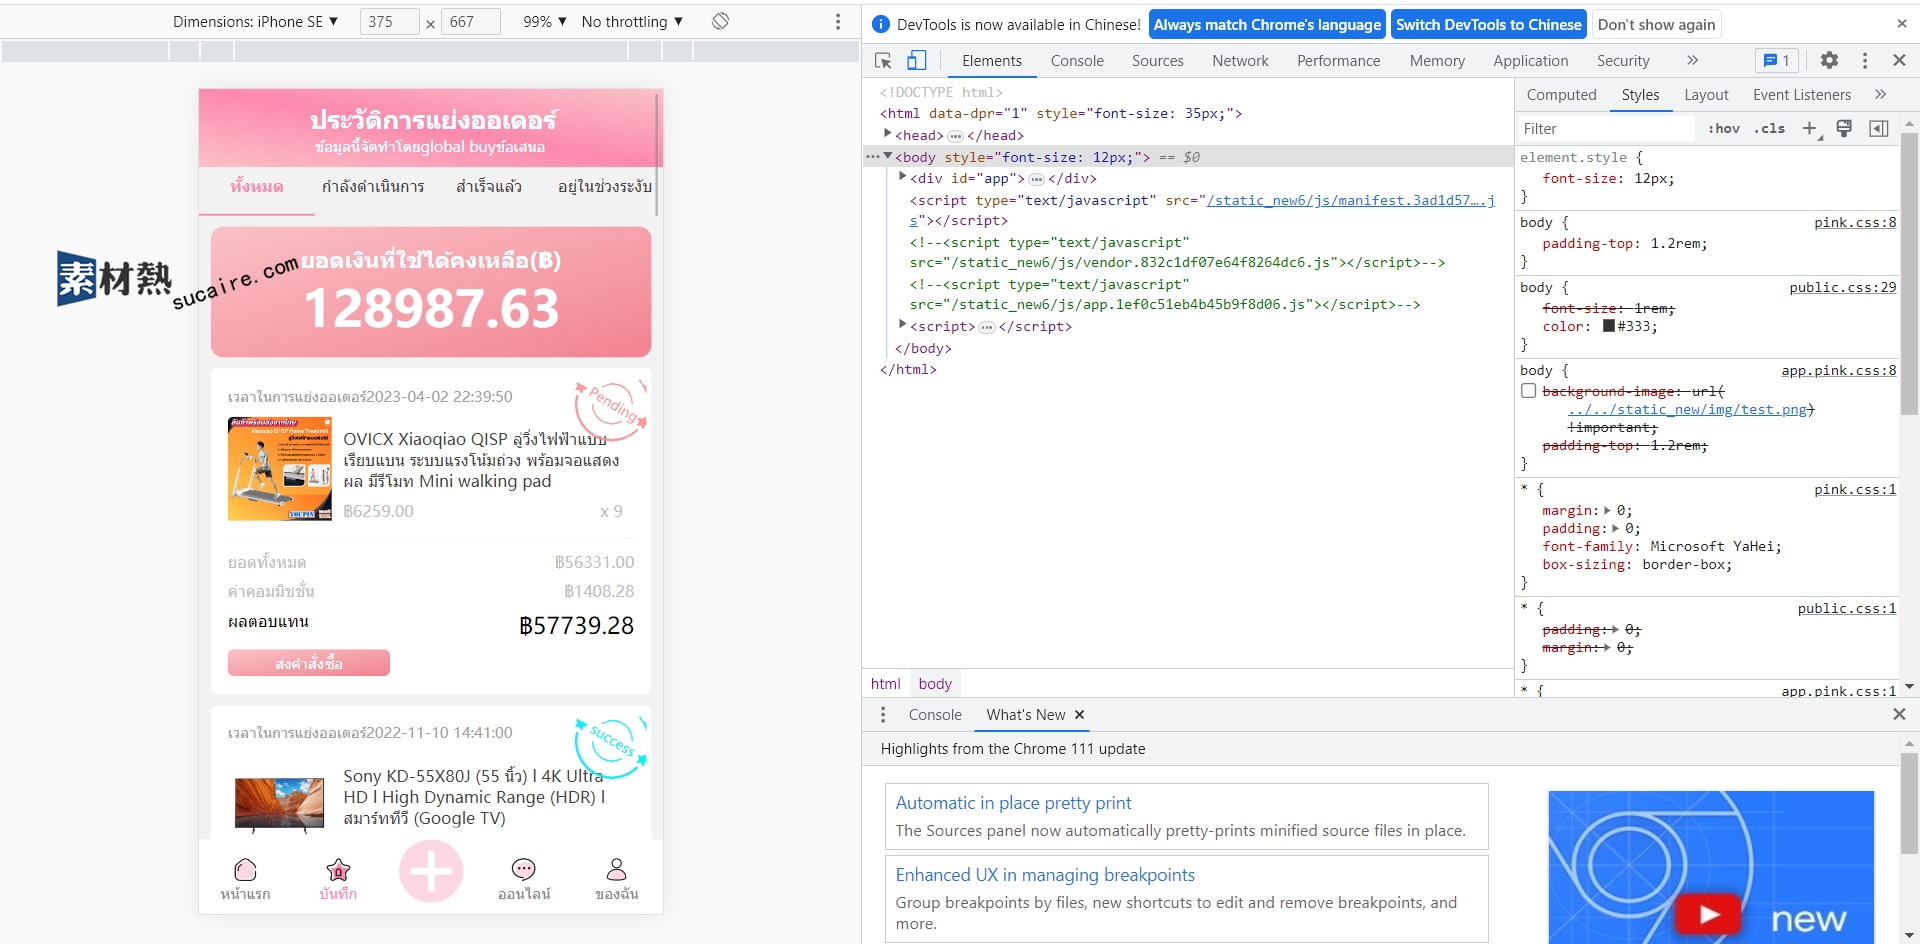The height and width of the screenshot is (944, 1920).
Task: Tap the online chat bubble icon
Action: pos(524,869)
